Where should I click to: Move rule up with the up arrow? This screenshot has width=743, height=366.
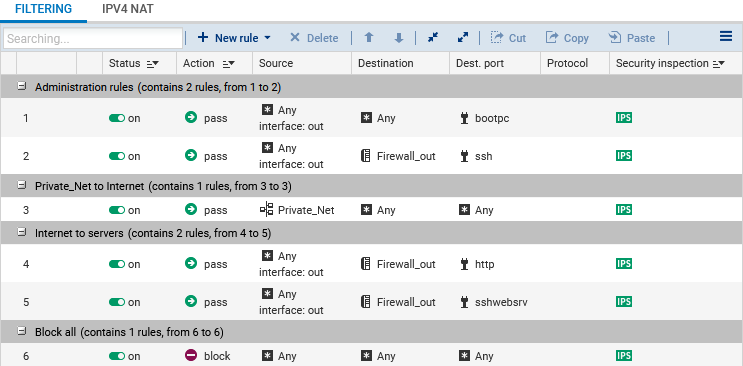click(x=369, y=38)
